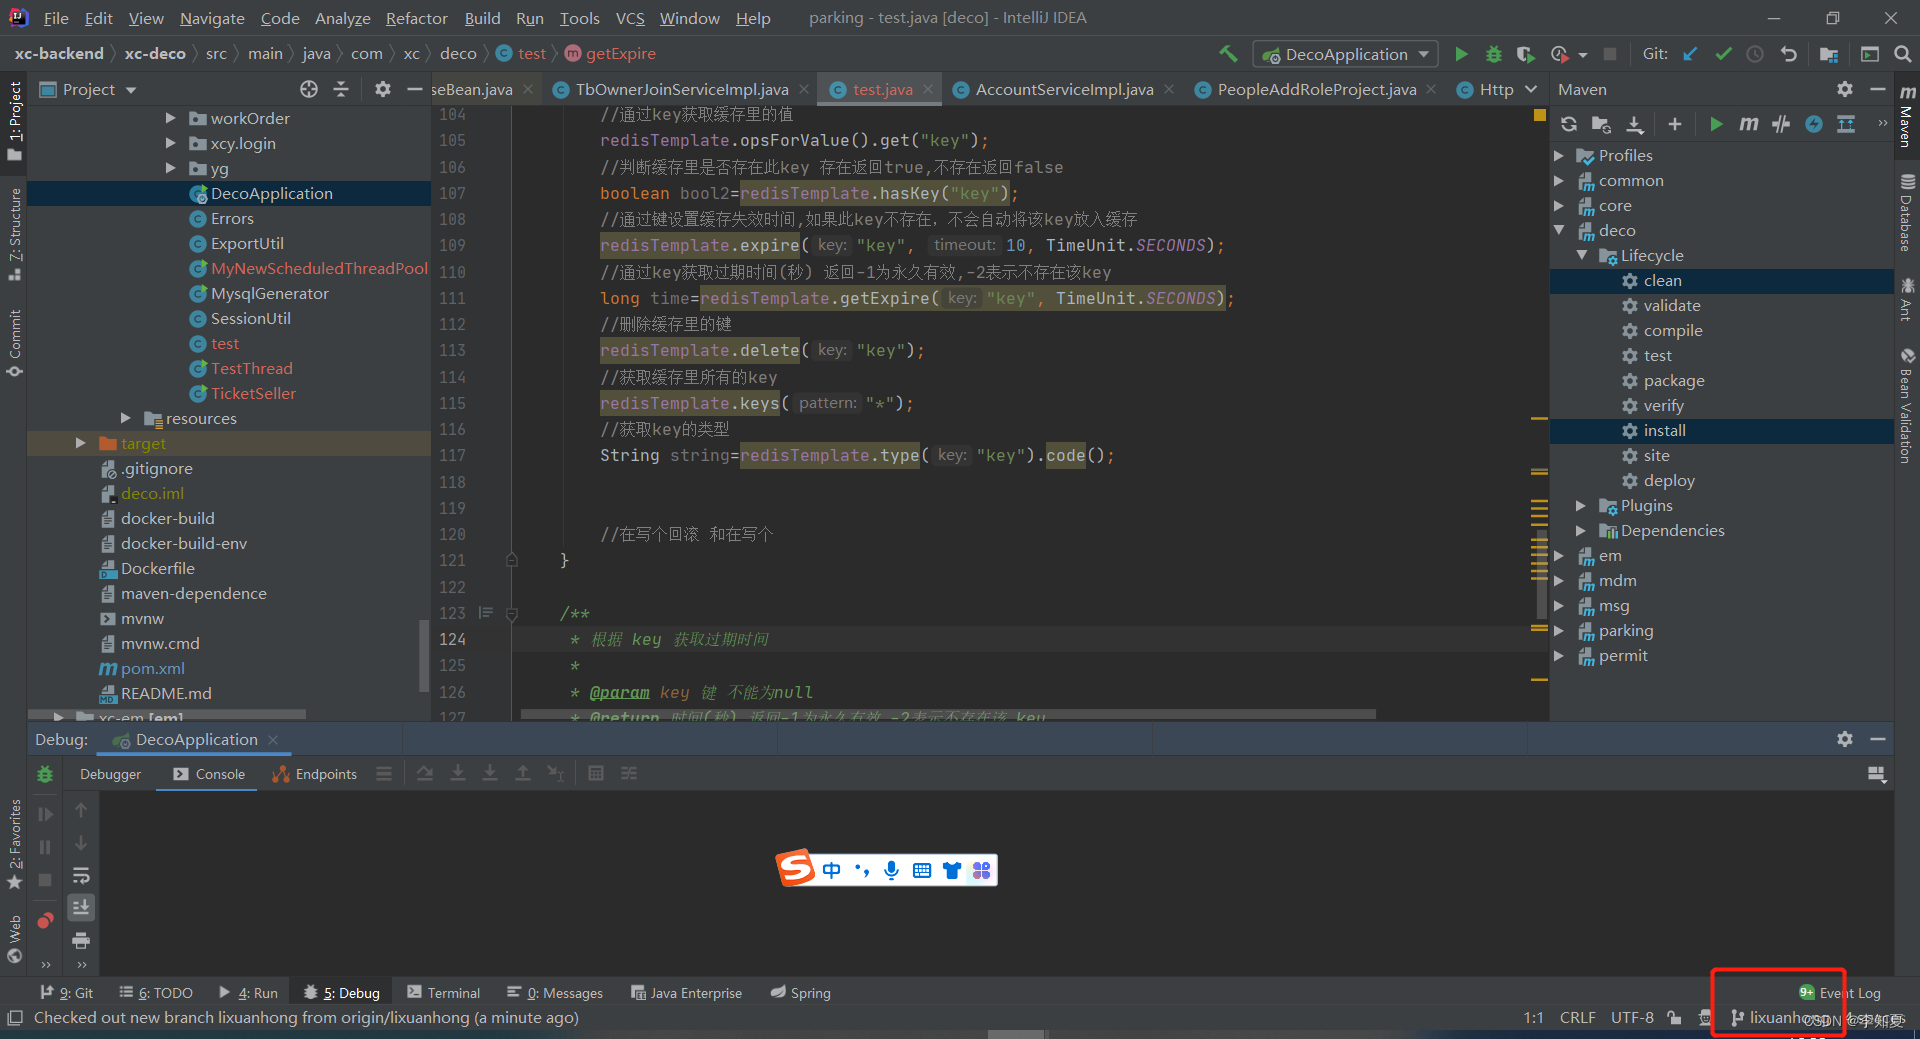Add Maven project with plus icon

(x=1675, y=124)
